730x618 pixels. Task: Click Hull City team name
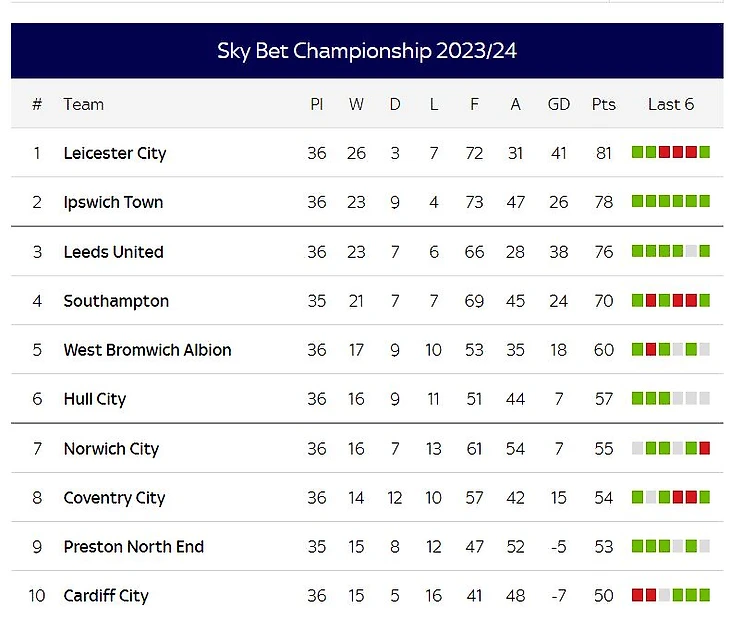pos(94,399)
